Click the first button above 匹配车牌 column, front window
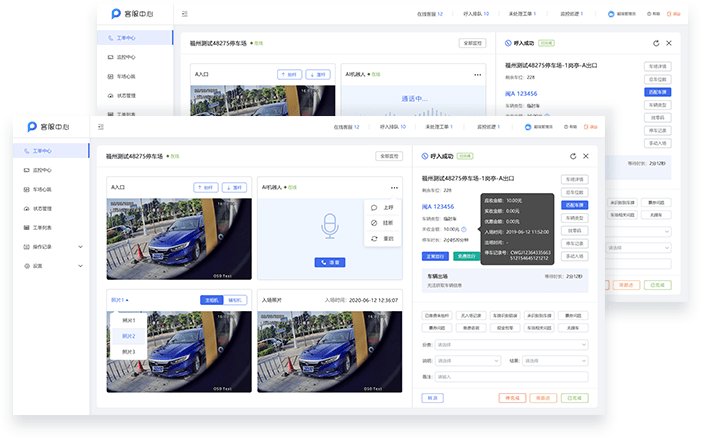Screen dimensions: 701x438 pyautogui.click(x=574, y=180)
